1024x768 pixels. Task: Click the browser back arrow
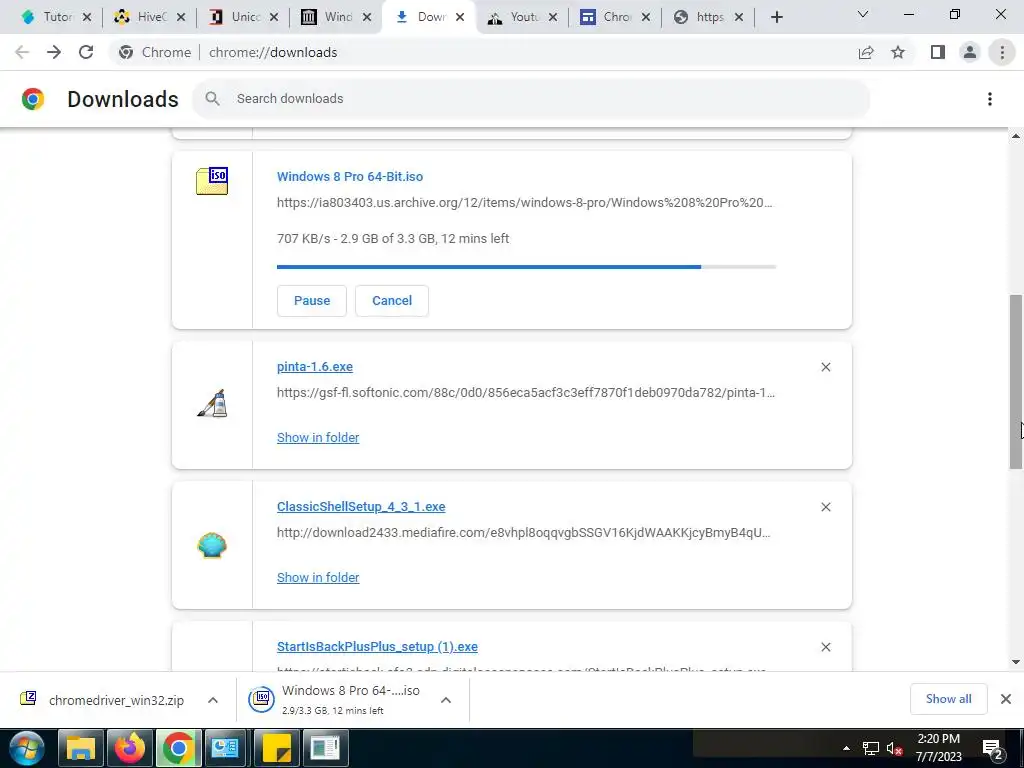click(x=22, y=52)
